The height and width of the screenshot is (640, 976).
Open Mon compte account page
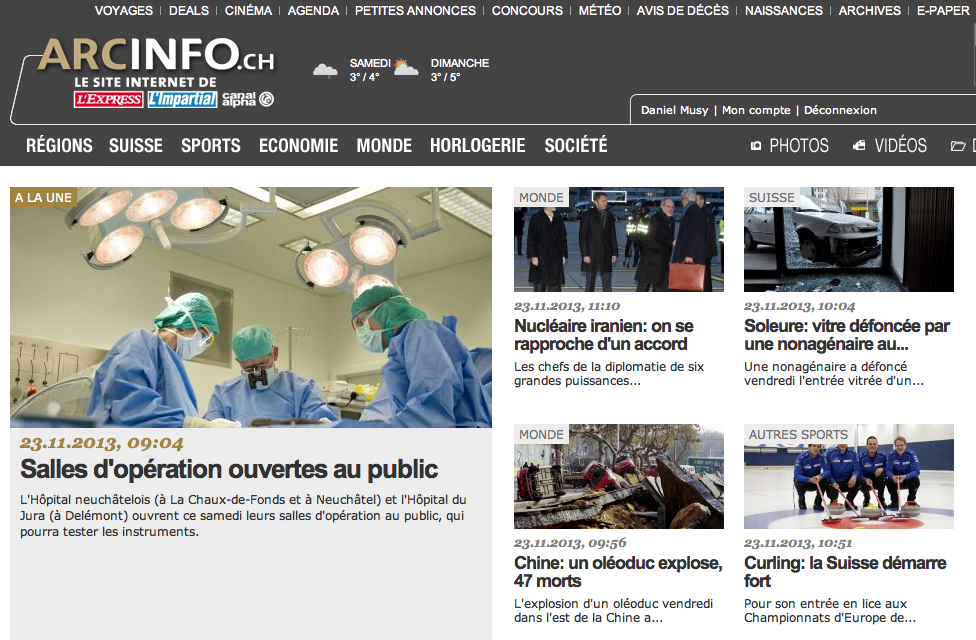point(756,111)
